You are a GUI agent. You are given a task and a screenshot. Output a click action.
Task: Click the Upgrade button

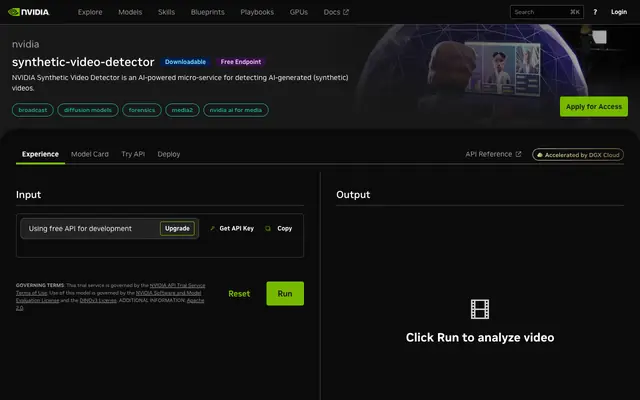point(177,229)
